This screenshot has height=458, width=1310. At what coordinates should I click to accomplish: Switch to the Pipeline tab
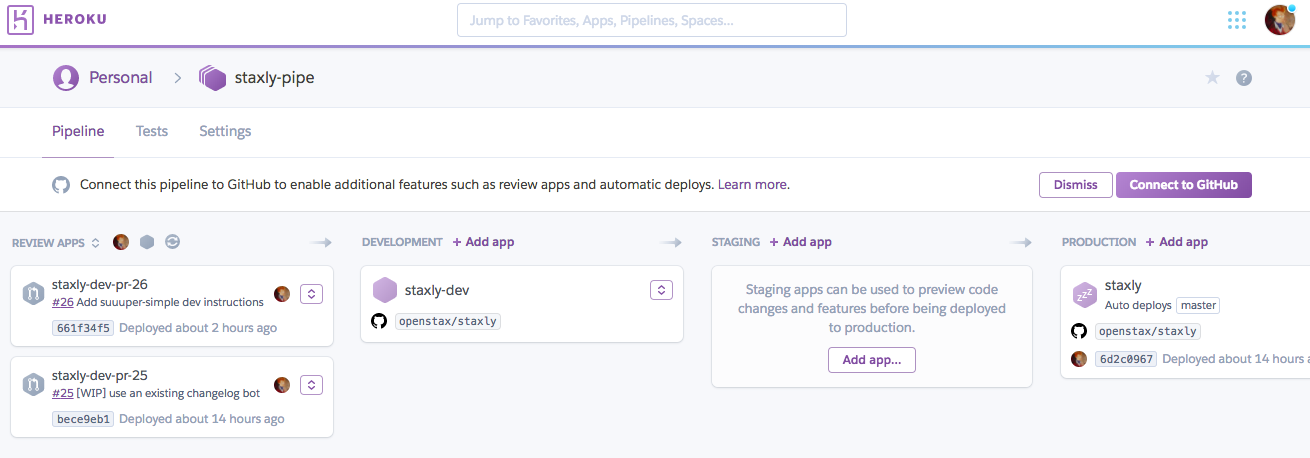click(78, 131)
